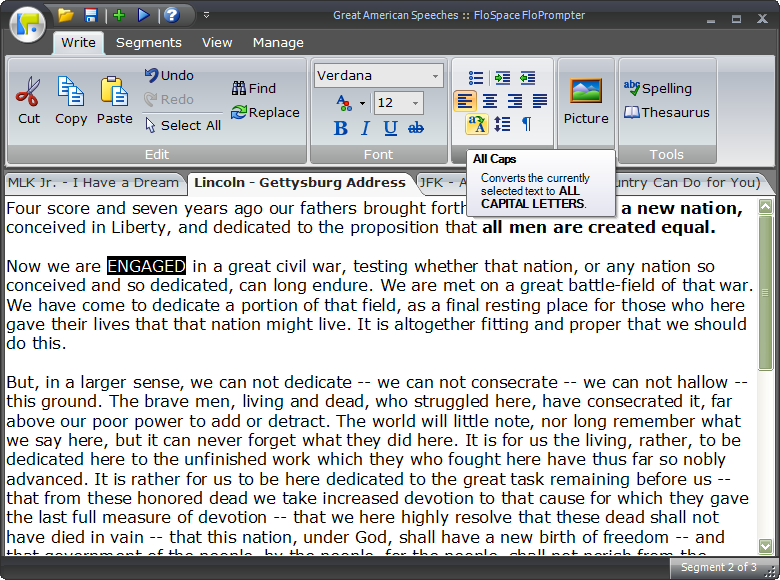Image resolution: width=780 pixels, height=580 pixels.
Task: Select the JFK segment tab
Action: click(442, 183)
